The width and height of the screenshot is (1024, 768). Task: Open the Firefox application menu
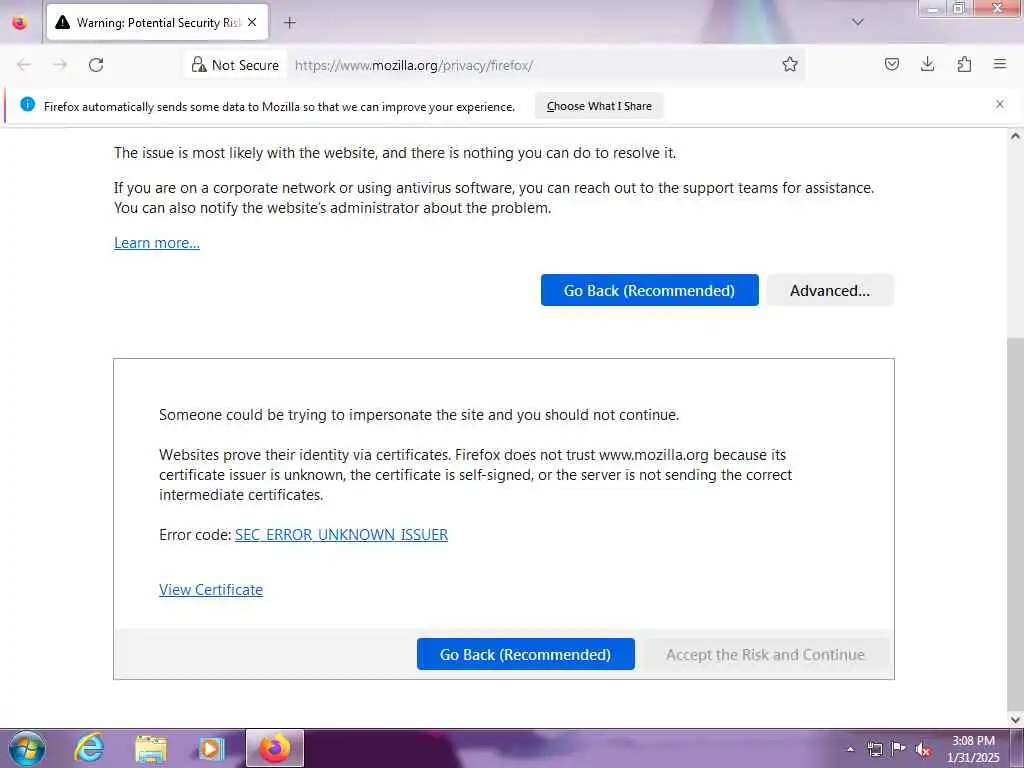tap(1000, 65)
